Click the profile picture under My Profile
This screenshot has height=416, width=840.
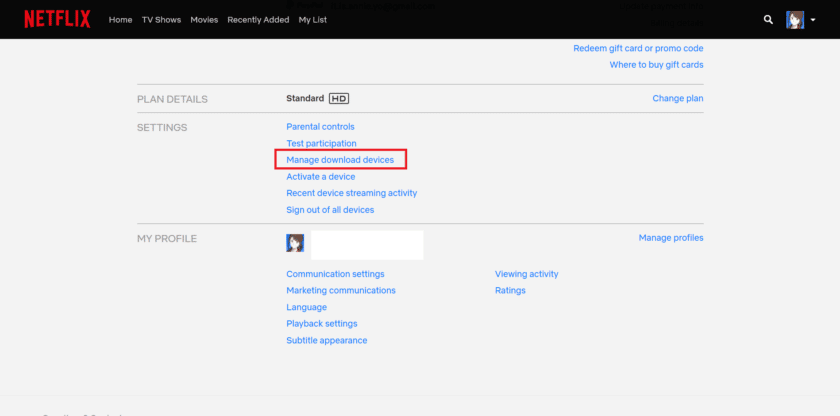[x=295, y=243]
